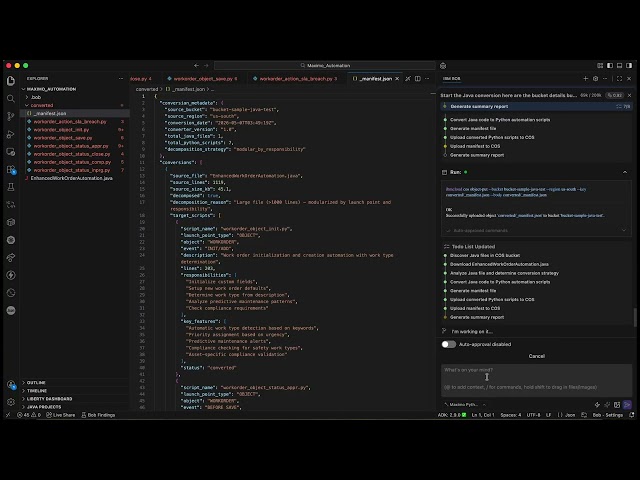Open the Manage gear in activity bar

11,402
